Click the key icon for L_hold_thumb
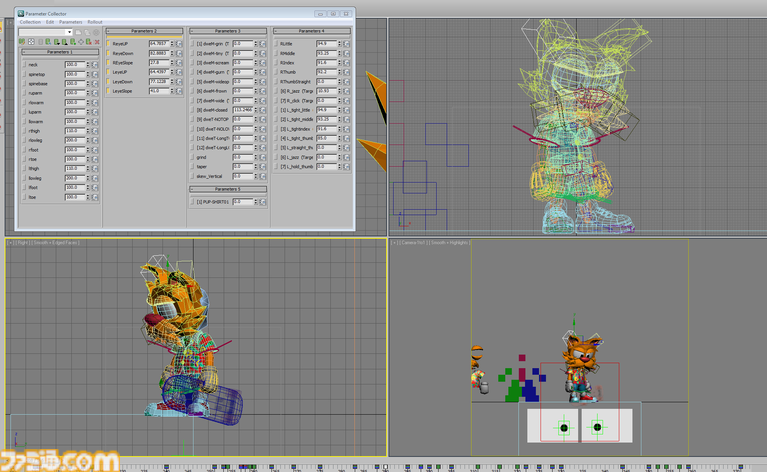Viewport: 767px width, 472px height. click(x=346, y=167)
